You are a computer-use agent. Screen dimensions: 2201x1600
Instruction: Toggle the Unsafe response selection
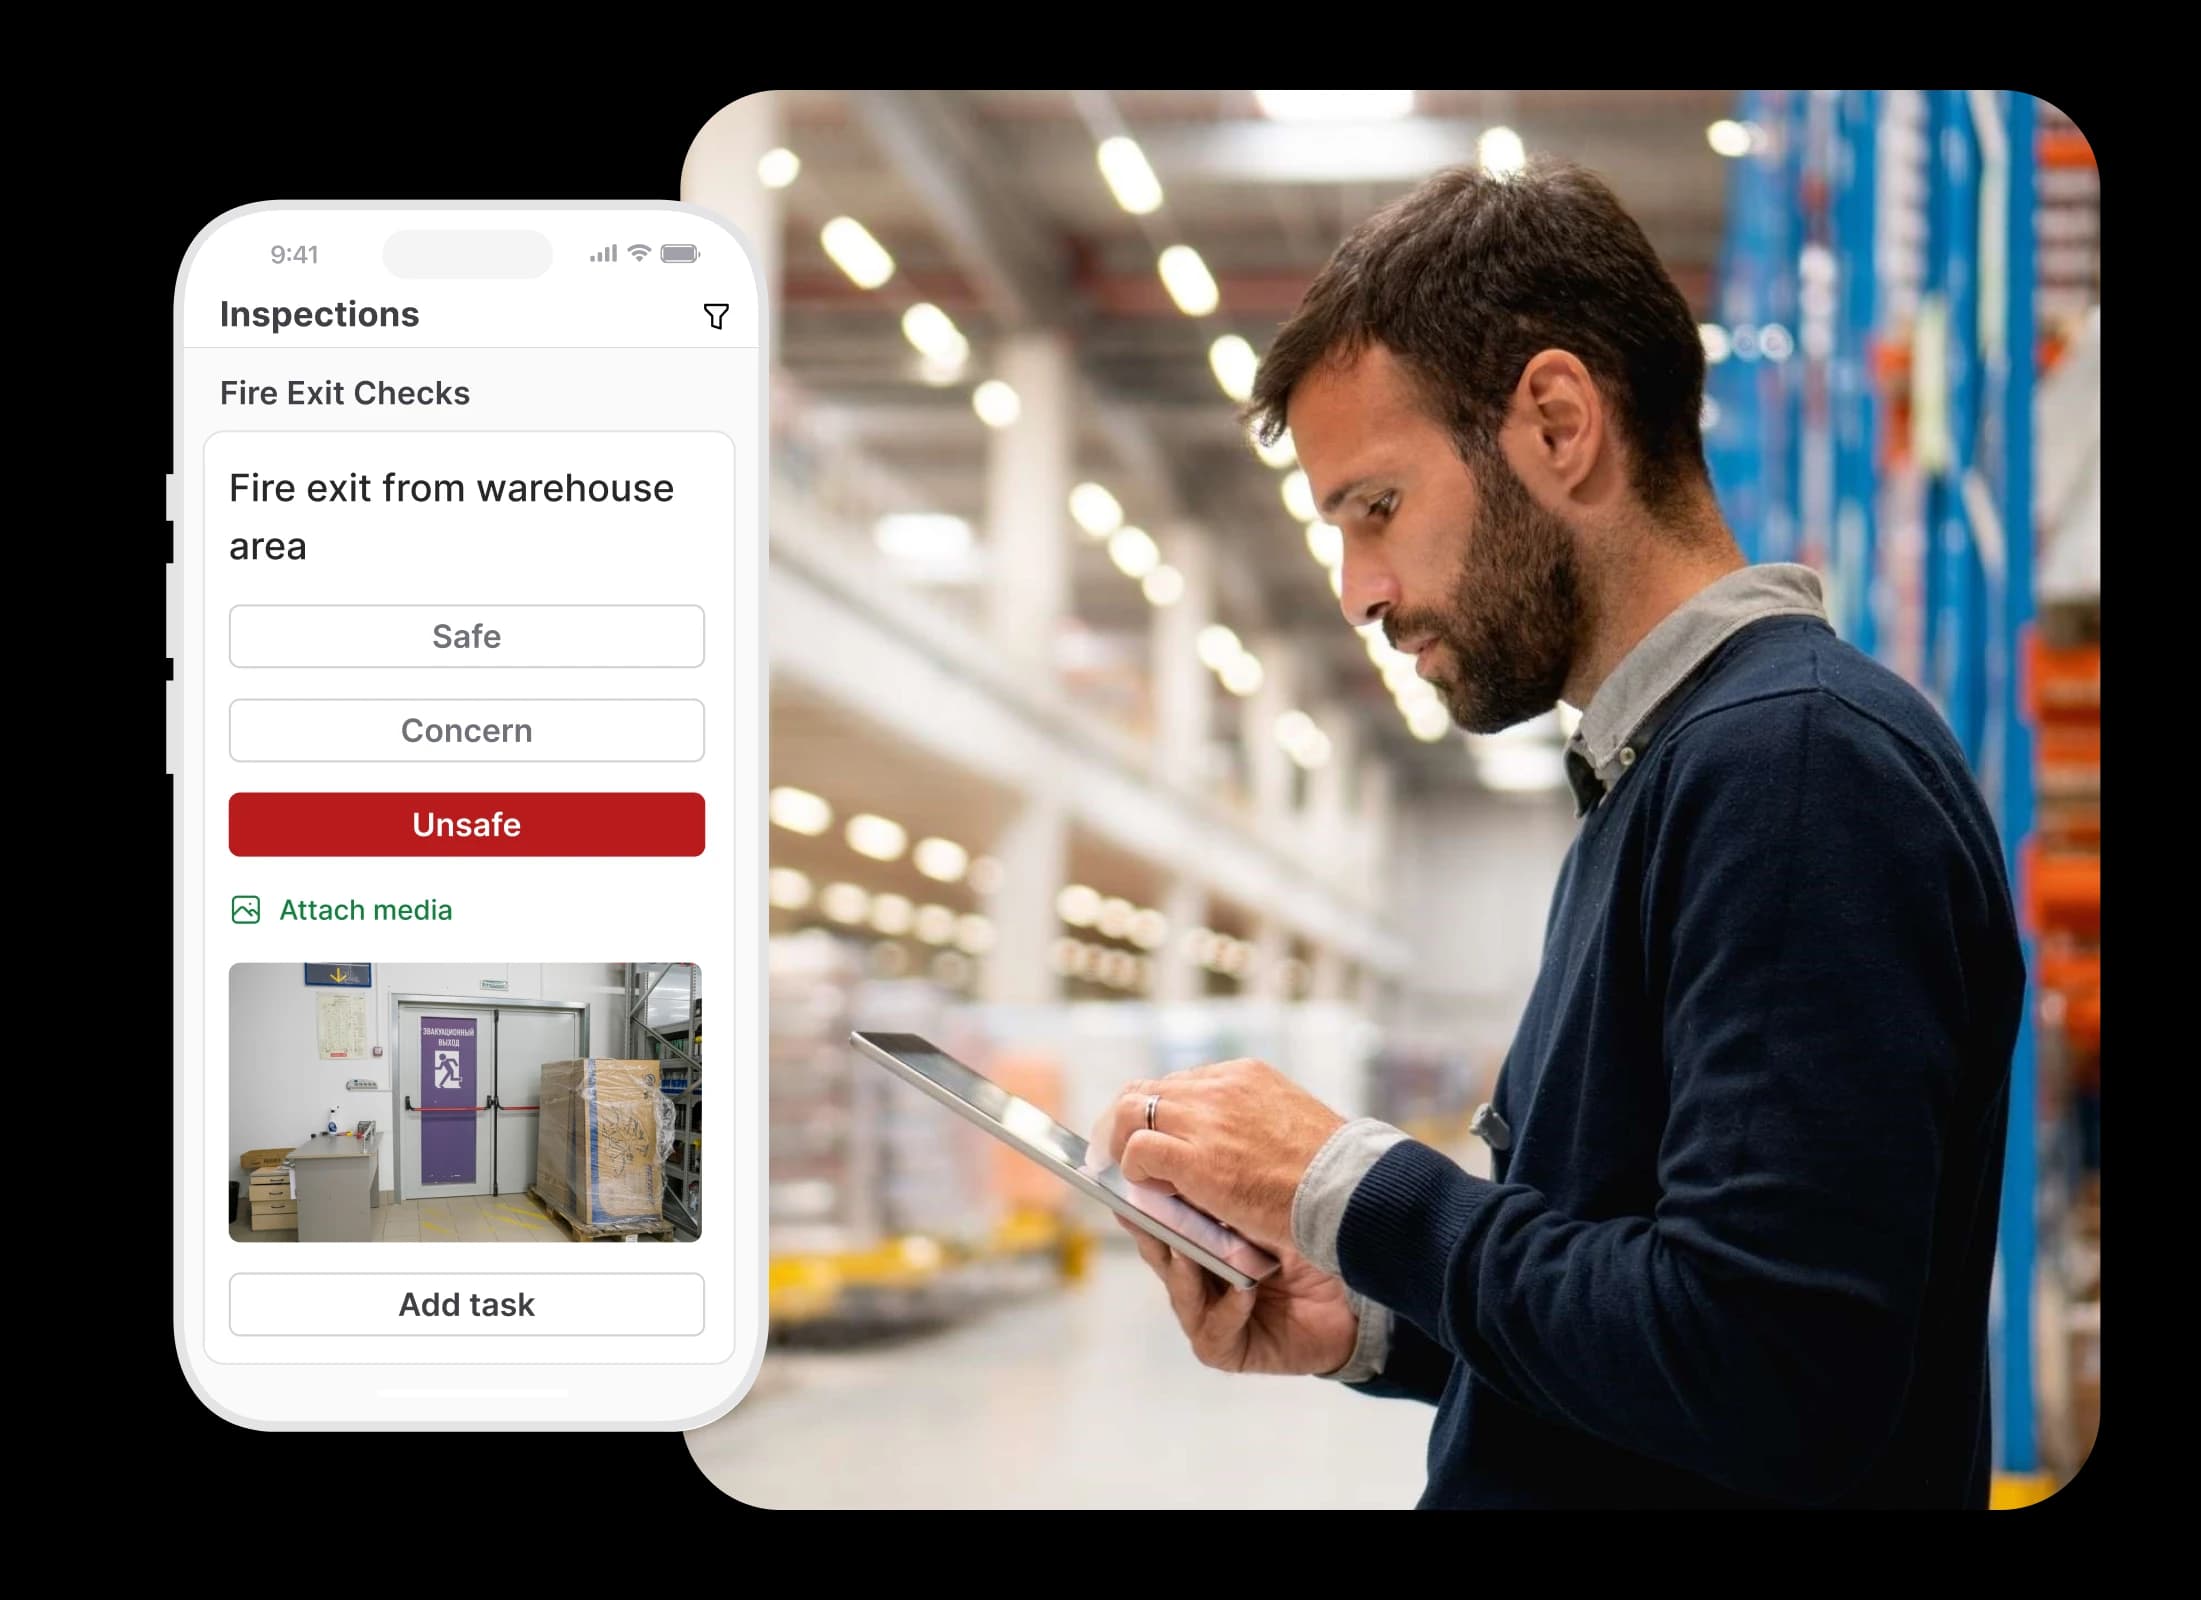467,826
